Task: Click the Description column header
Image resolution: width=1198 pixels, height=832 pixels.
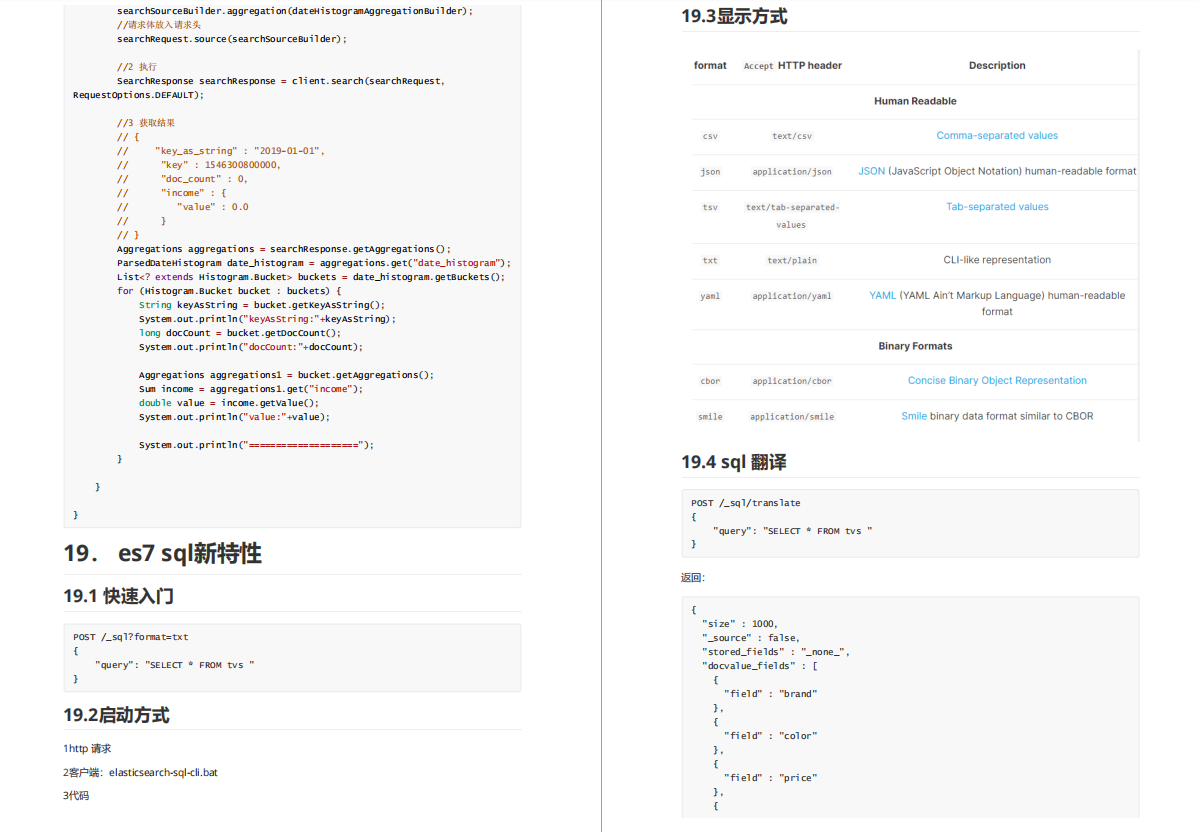Action: [x=997, y=66]
